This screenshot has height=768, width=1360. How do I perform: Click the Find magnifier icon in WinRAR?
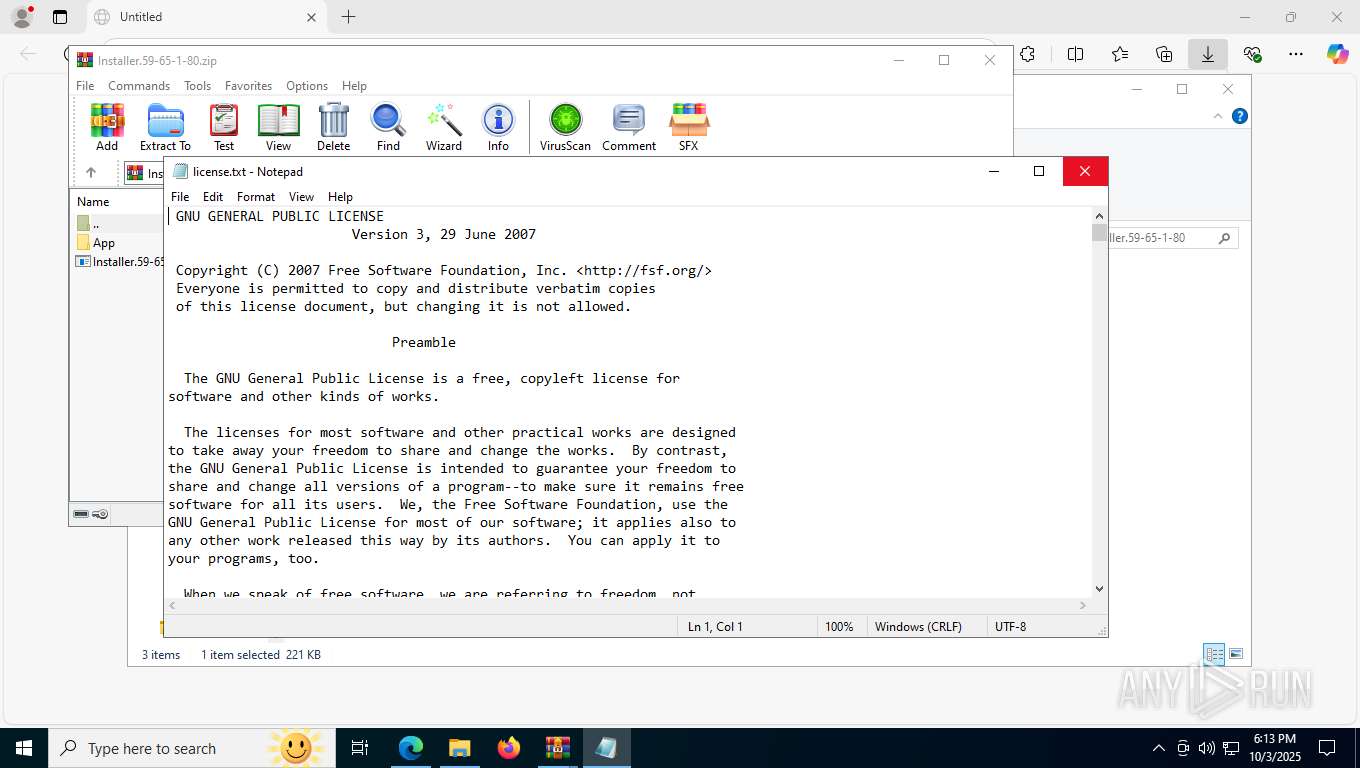tap(388, 127)
